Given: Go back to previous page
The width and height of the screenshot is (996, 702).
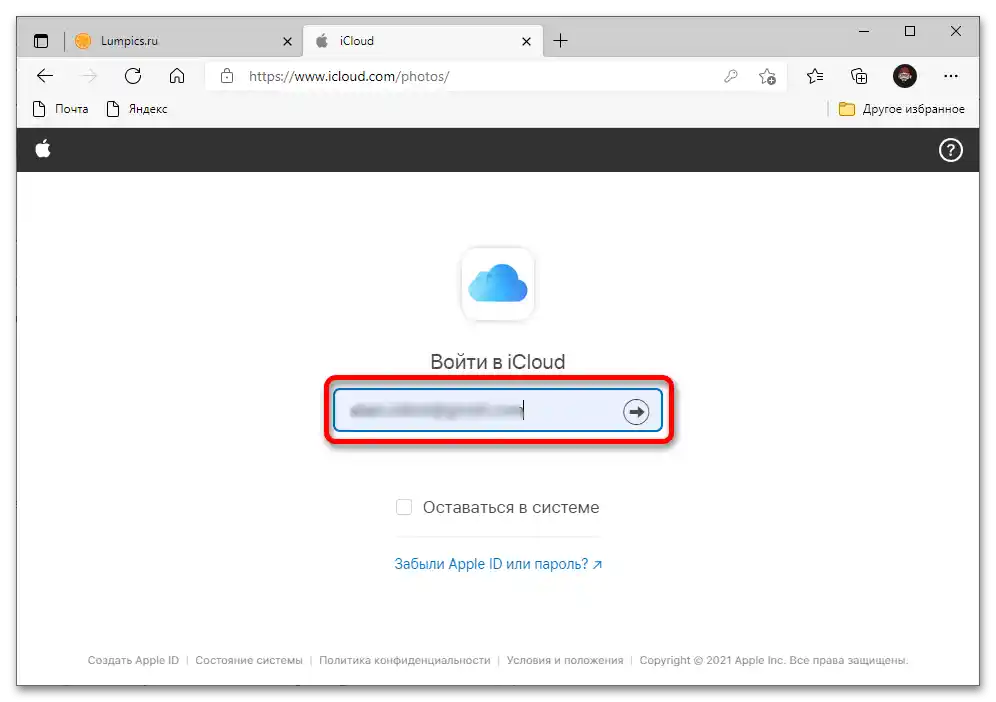Looking at the screenshot, I should click(x=44, y=76).
